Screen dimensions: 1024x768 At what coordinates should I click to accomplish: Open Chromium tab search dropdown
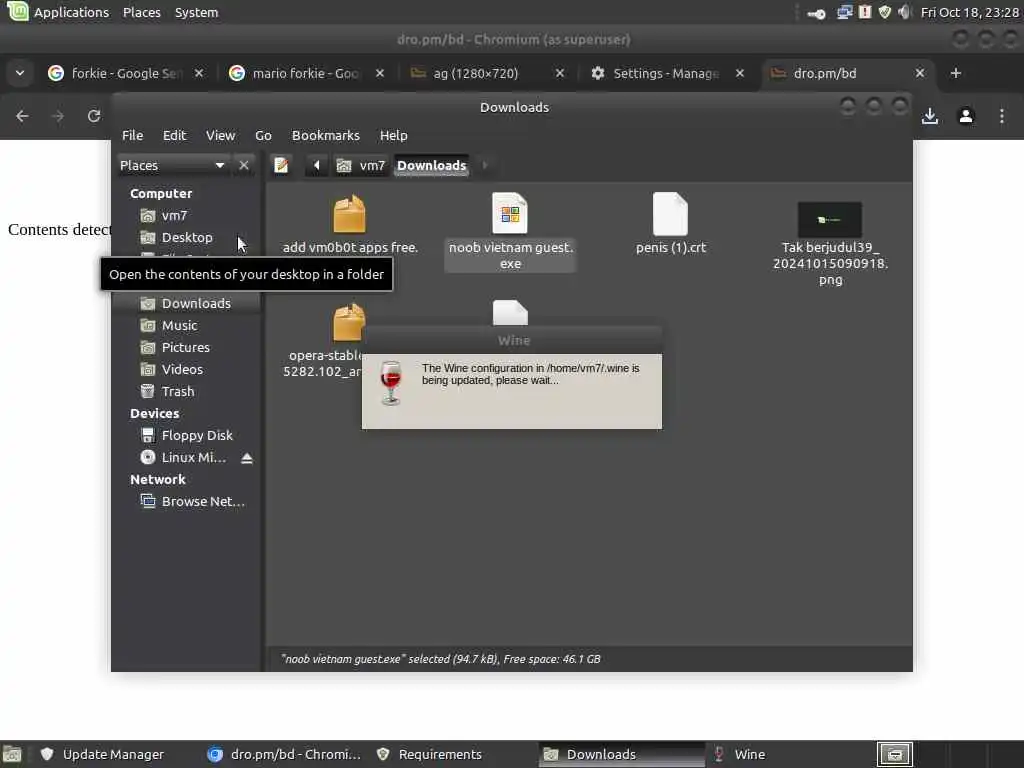(x=20, y=73)
